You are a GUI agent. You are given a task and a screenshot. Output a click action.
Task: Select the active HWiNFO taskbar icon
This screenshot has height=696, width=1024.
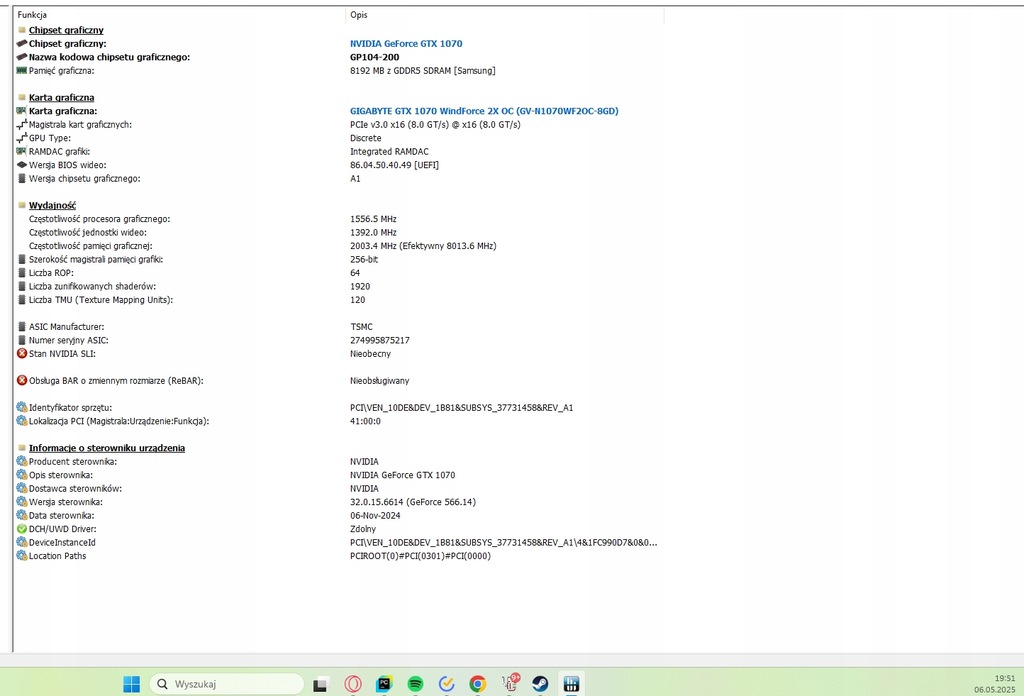tap(571, 684)
